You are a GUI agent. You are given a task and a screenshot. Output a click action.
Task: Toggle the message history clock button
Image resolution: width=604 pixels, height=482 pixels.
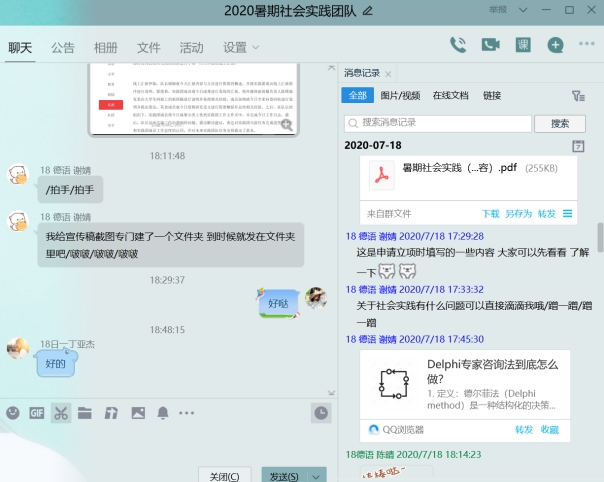(x=320, y=412)
